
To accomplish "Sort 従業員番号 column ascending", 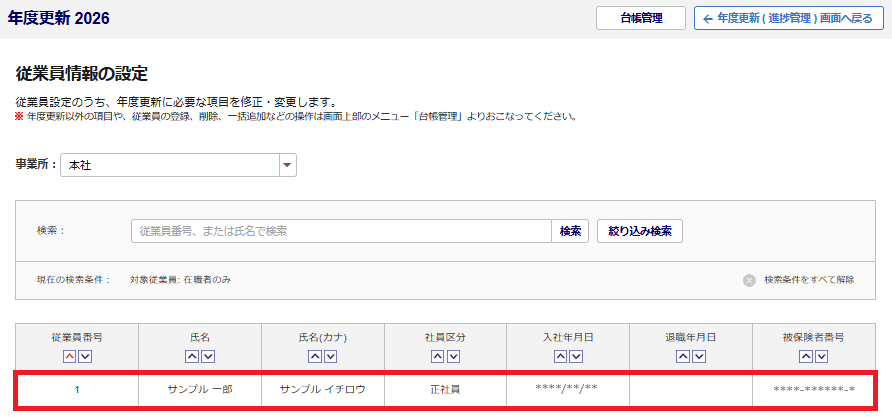I will tap(69, 356).
